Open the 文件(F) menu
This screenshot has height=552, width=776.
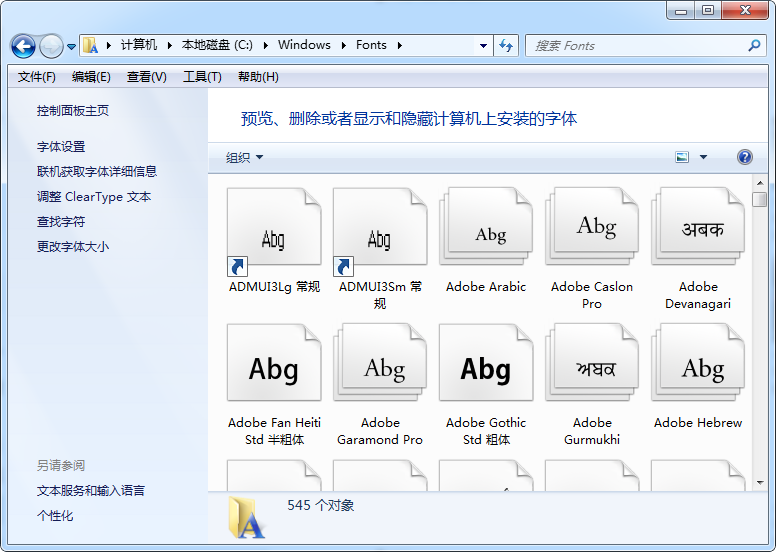[36, 77]
